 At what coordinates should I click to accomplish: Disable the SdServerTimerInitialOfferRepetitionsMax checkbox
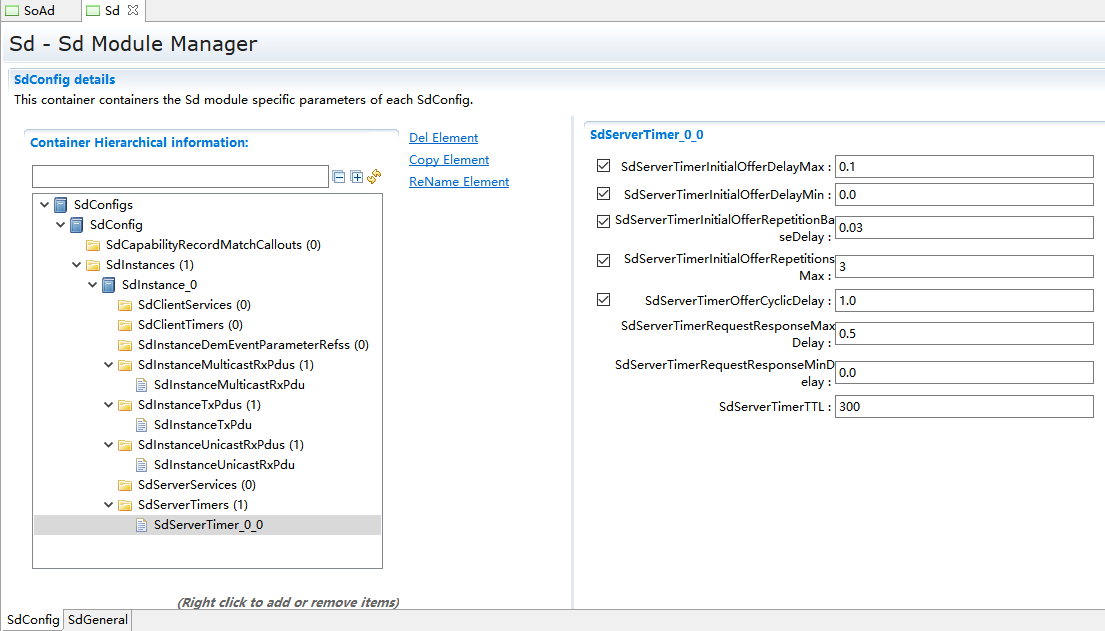point(603,261)
